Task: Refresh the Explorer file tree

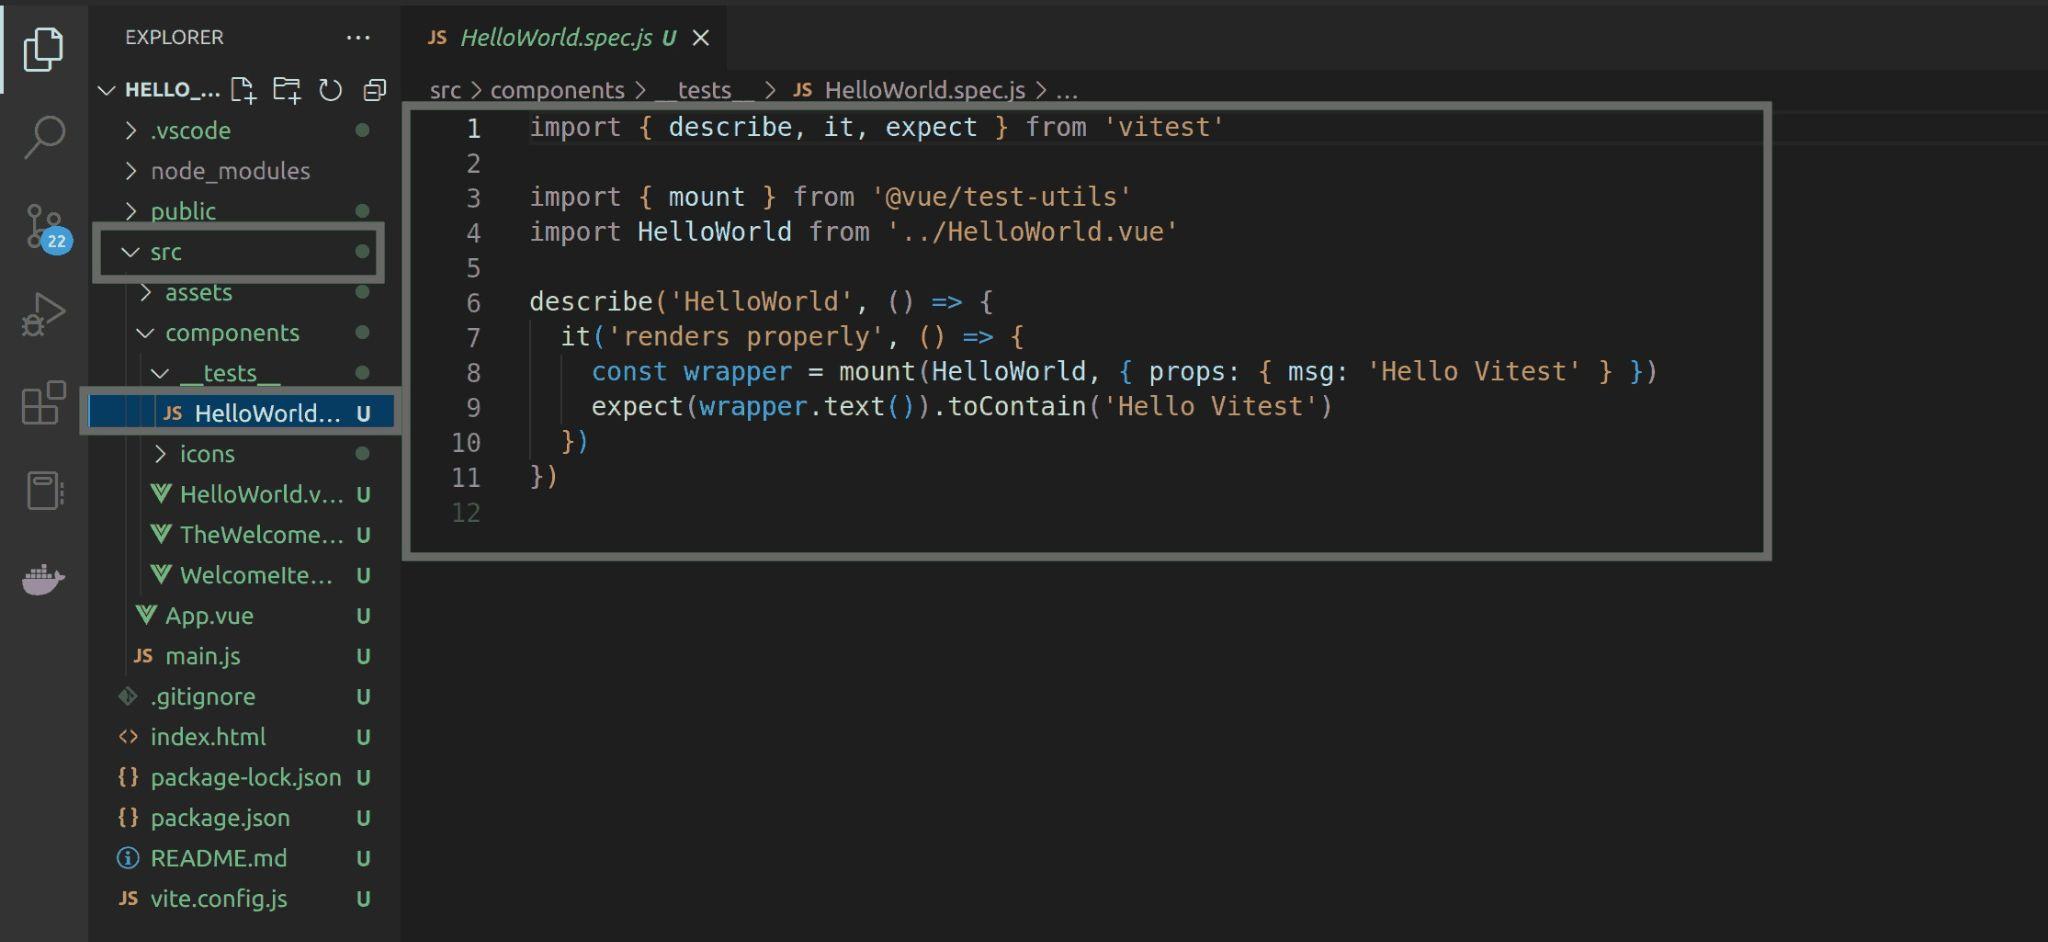Action: tap(330, 90)
